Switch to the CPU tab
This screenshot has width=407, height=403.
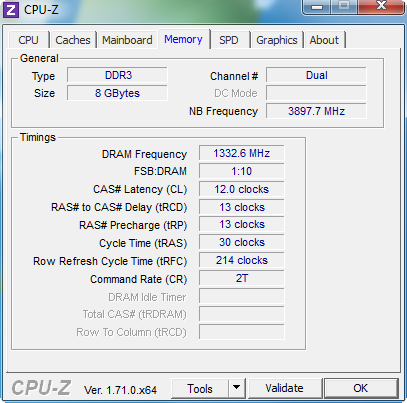point(29,40)
